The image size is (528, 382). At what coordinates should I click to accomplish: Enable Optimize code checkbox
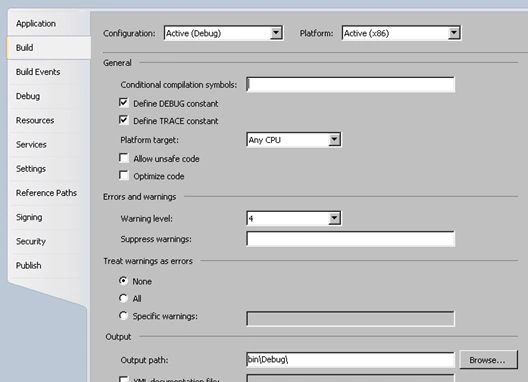[124, 175]
